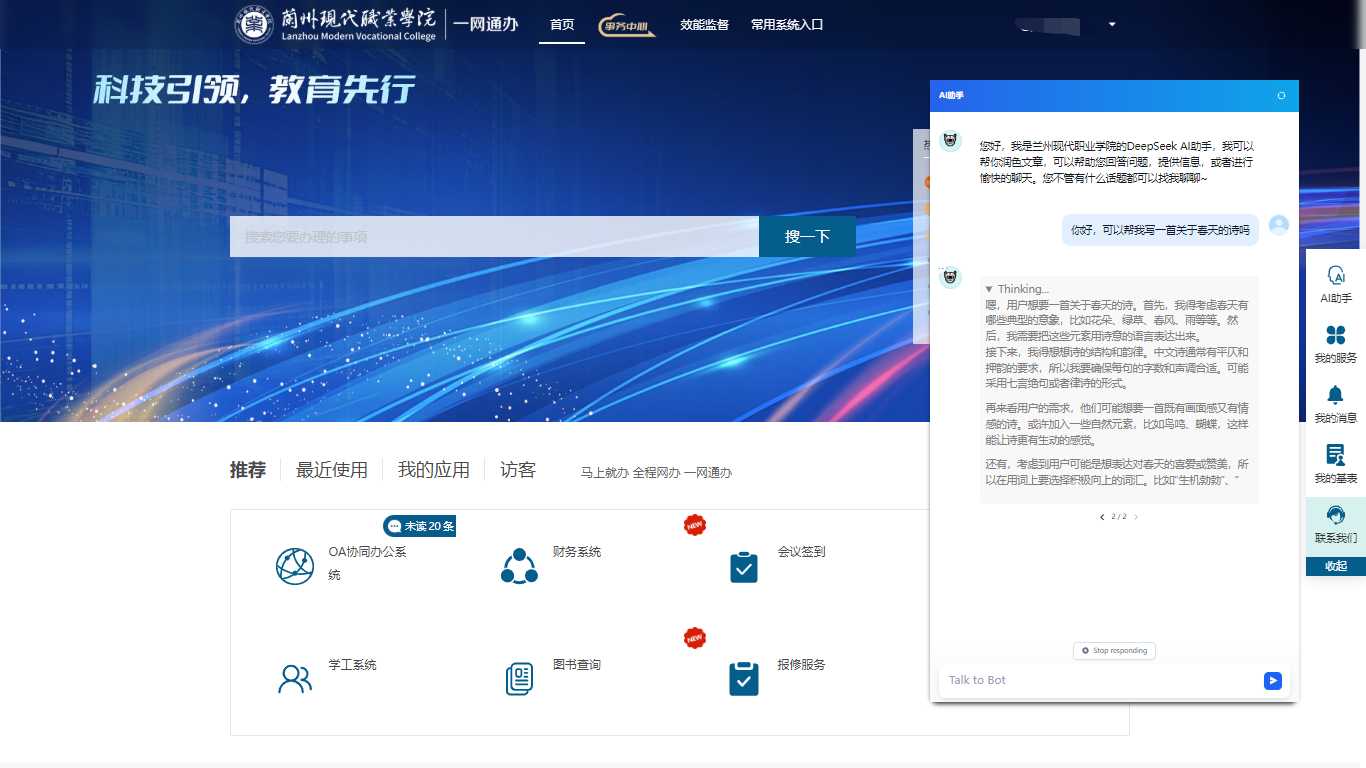Click the 图书查询 document icon
Screen dimensions: 1366x768
point(519,679)
